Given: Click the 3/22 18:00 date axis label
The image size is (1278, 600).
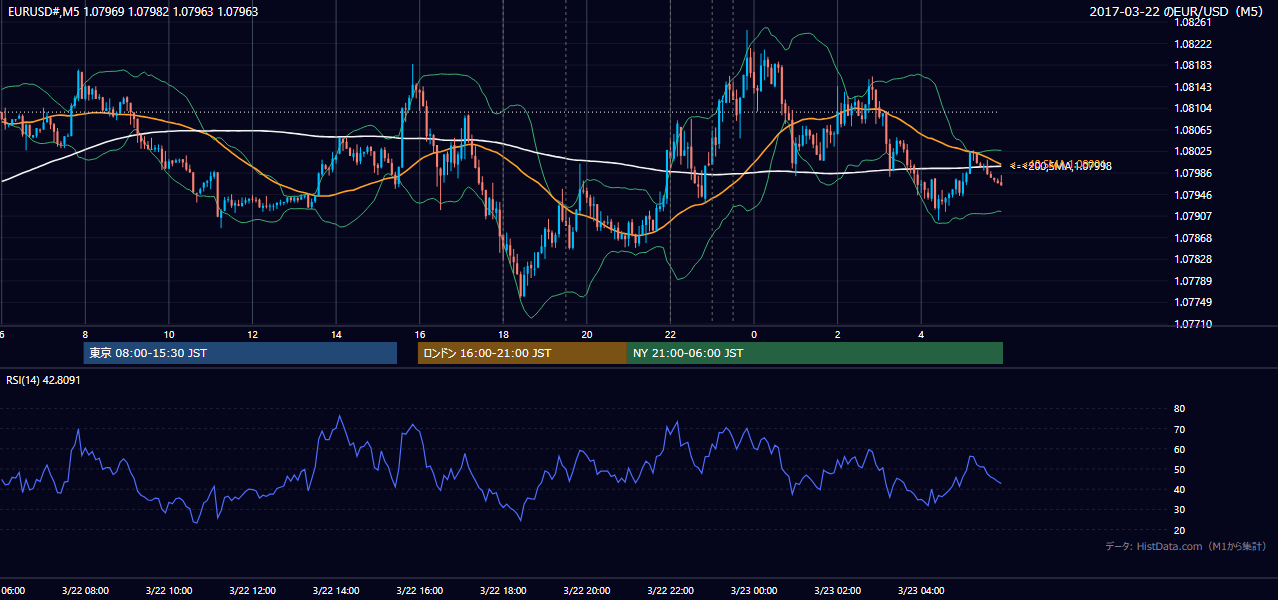Looking at the screenshot, I should point(503,591).
